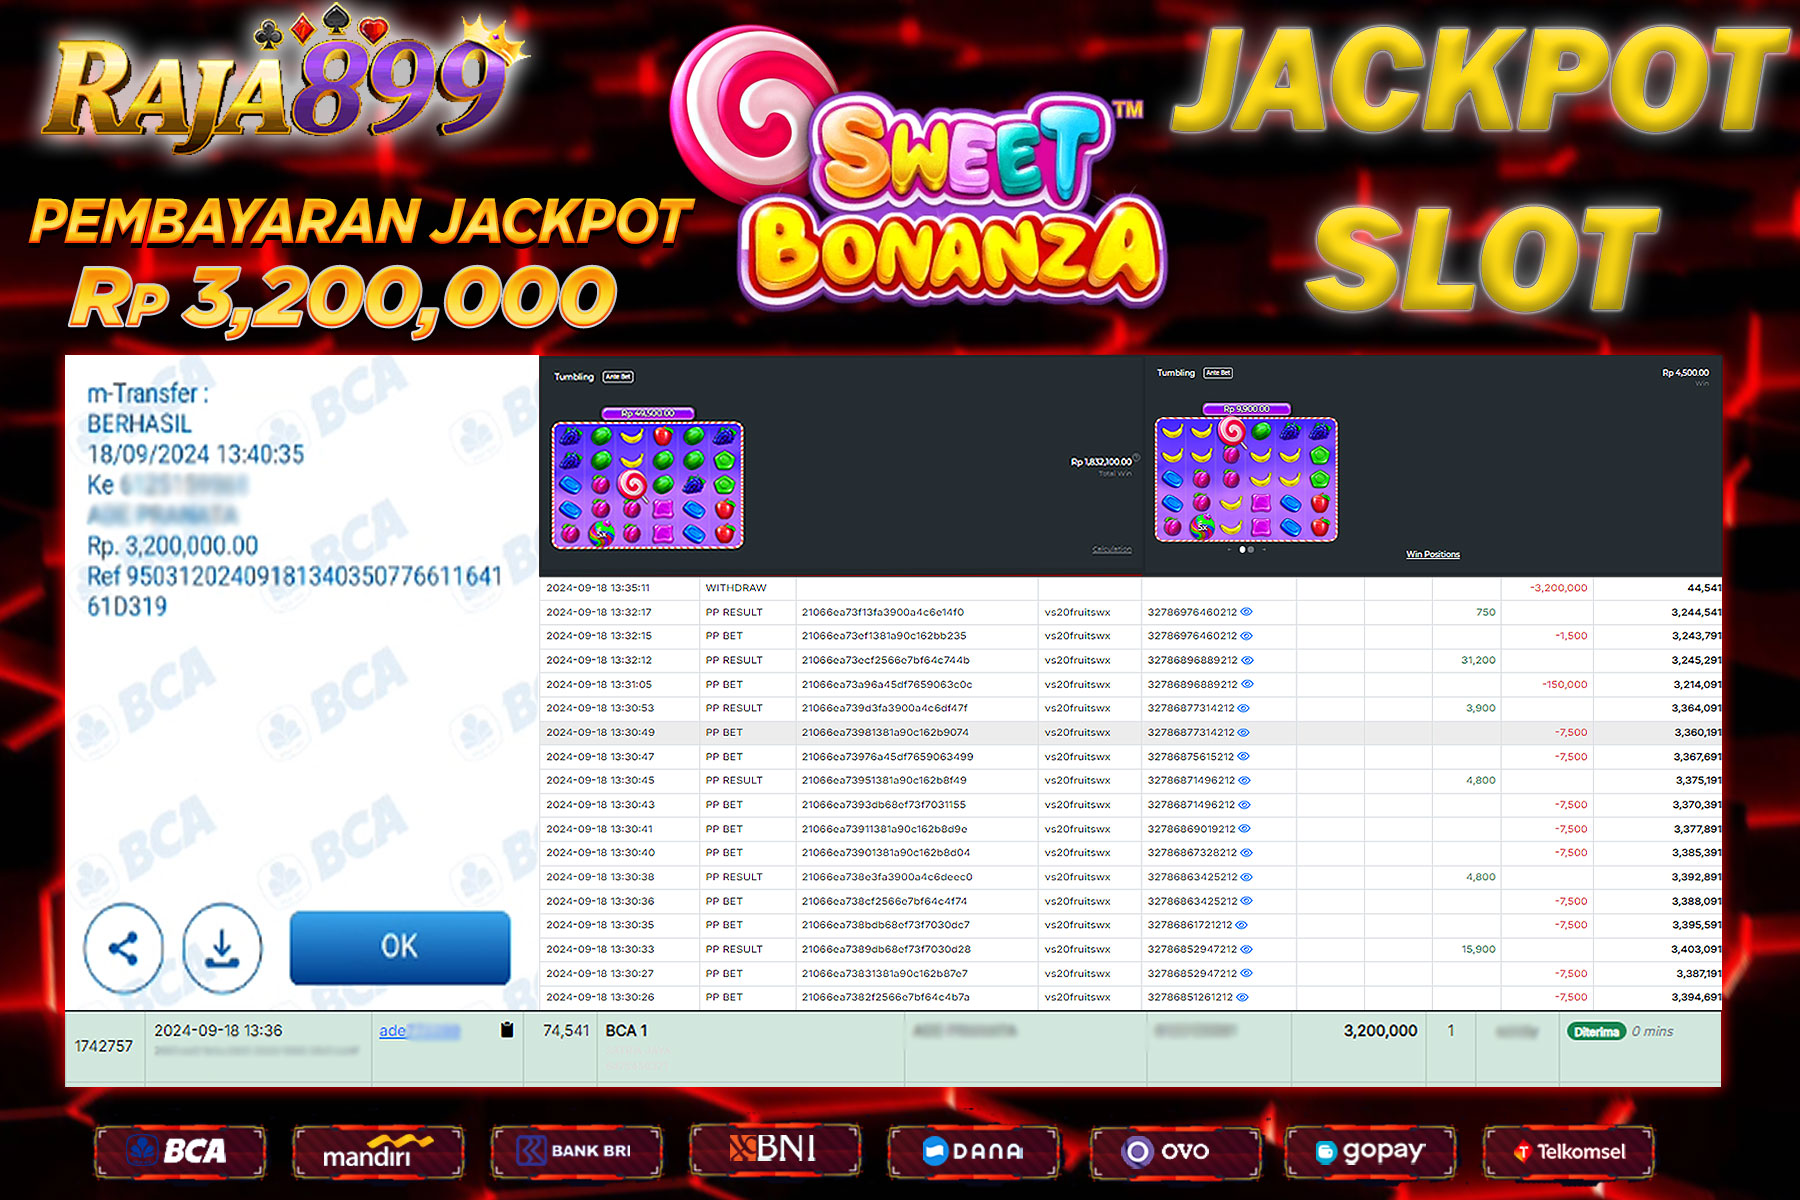This screenshot has height=1200, width=1800.
Task: Open eye icon in 13:30:43 PP BET row
Action: coord(1244,805)
